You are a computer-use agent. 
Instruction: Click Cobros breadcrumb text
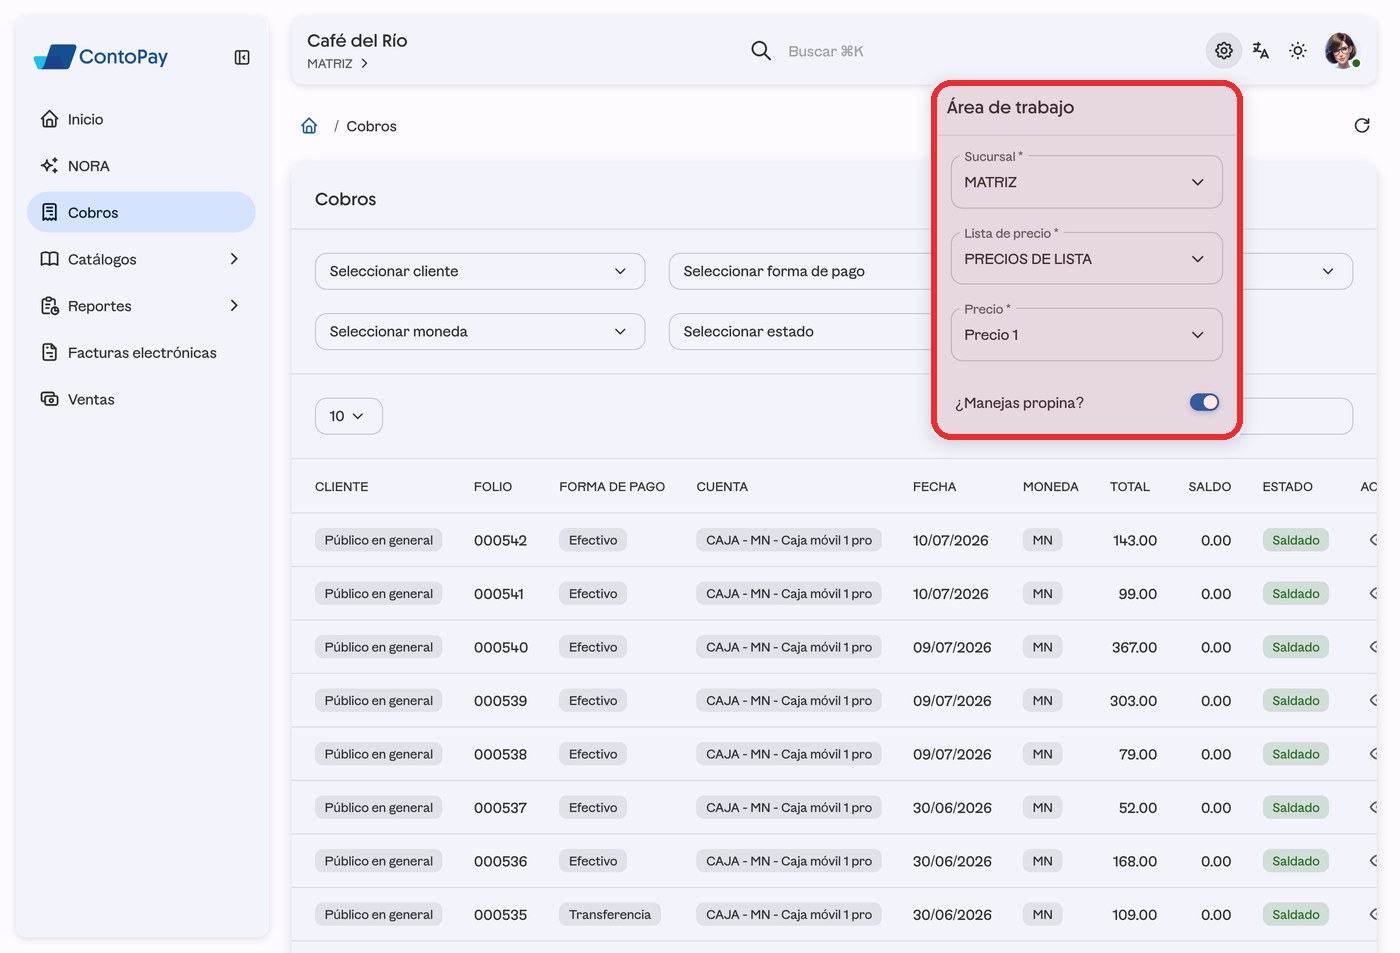371,126
